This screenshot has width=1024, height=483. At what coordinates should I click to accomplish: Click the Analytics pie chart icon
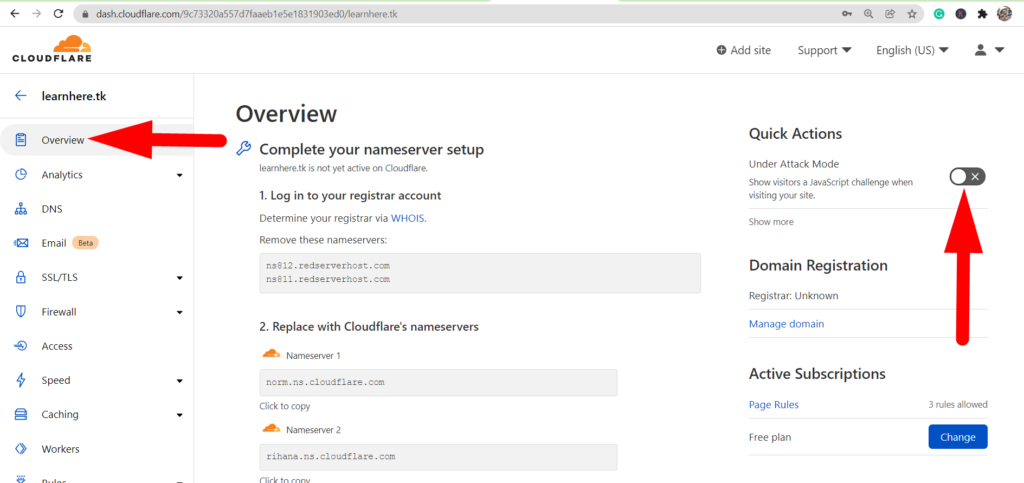(x=21, y=174)
